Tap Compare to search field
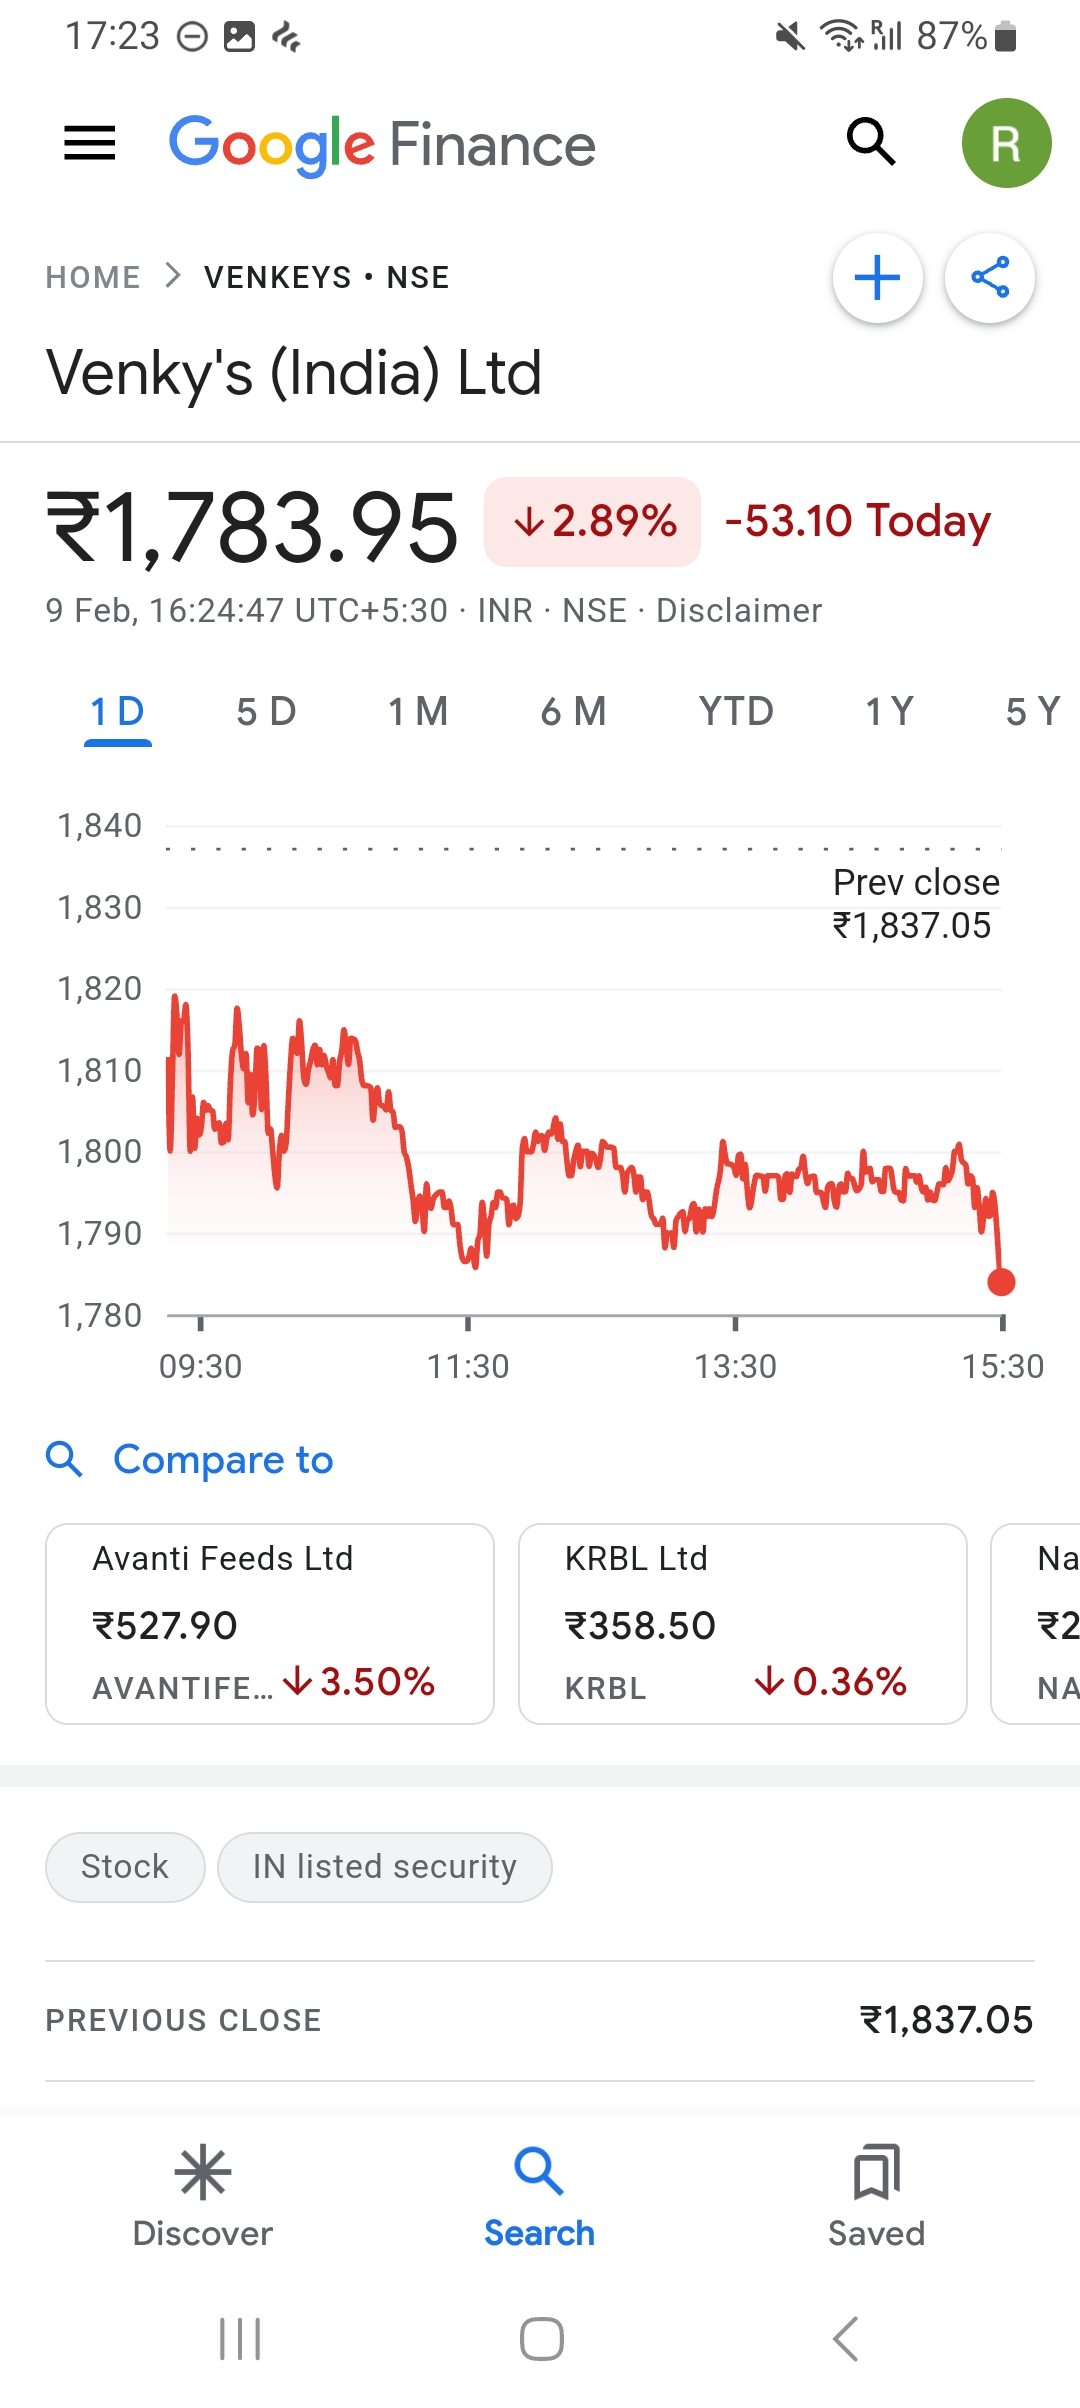Viewport: 1080px width, 2408px height. (x=222, y=1460)
